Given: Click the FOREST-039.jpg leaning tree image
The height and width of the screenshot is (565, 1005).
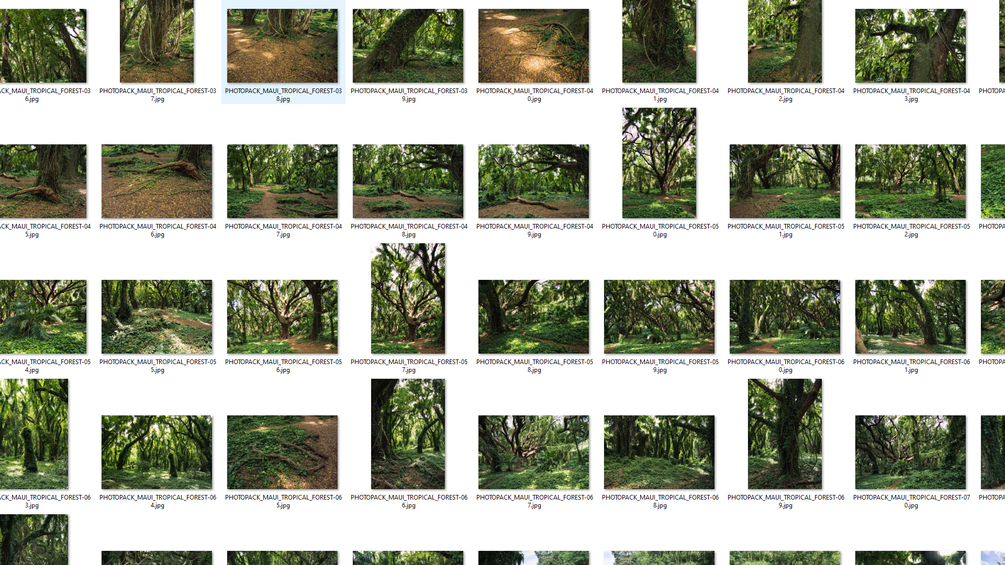Looking at the screenshot, I should (408, 45).
